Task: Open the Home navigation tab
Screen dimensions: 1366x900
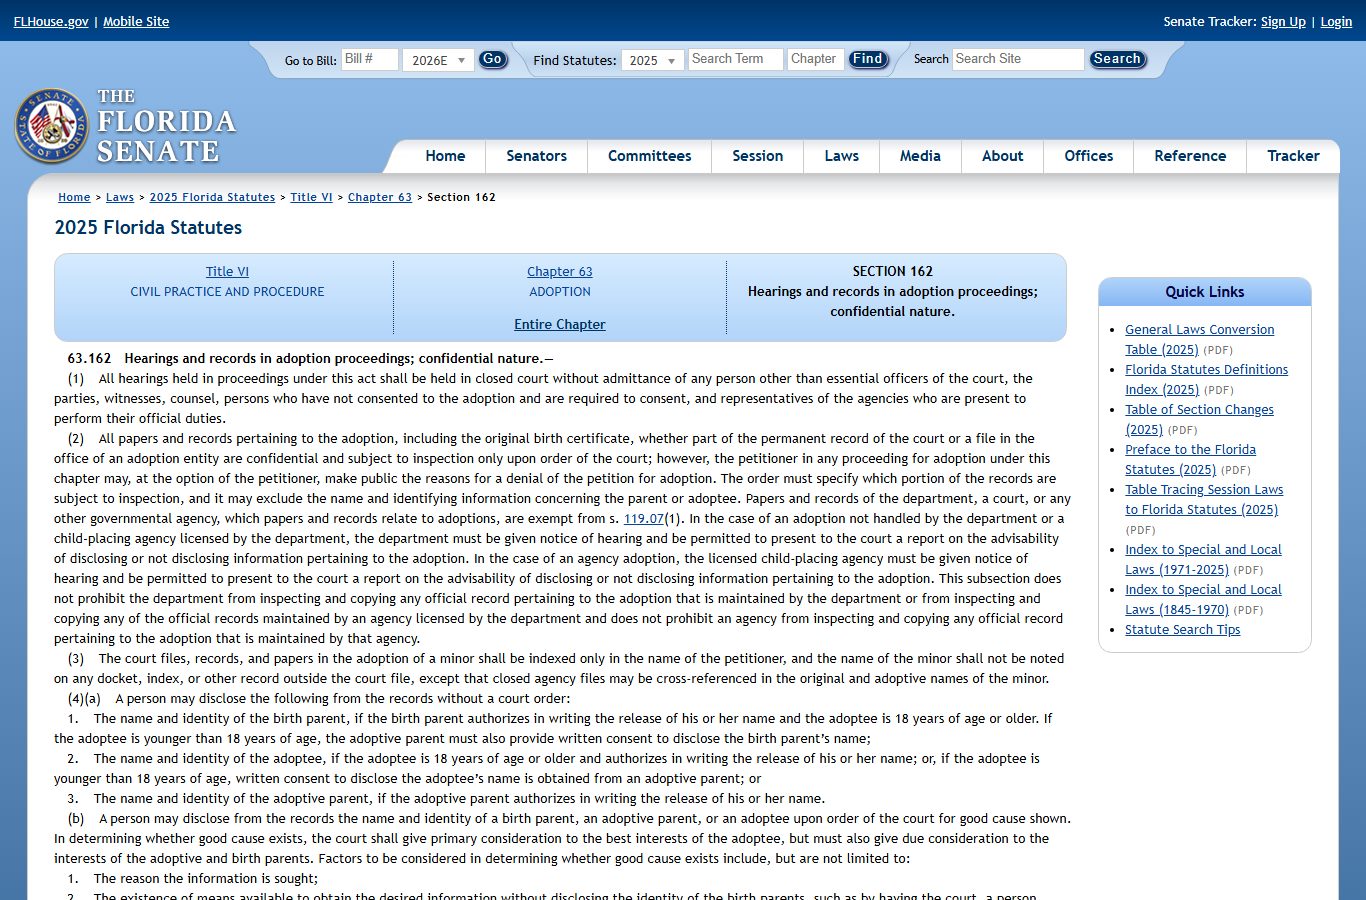Action: (445, 156)
